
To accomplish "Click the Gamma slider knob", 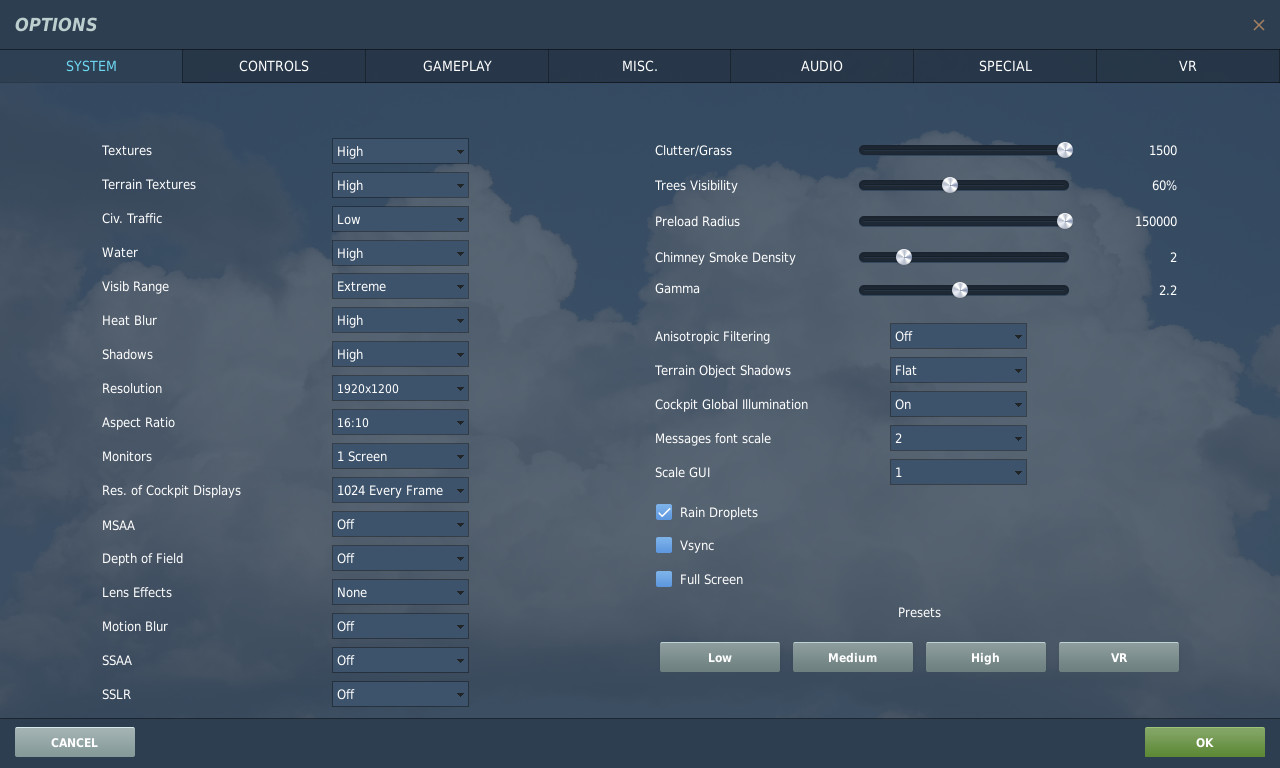I will click(960, 290).
